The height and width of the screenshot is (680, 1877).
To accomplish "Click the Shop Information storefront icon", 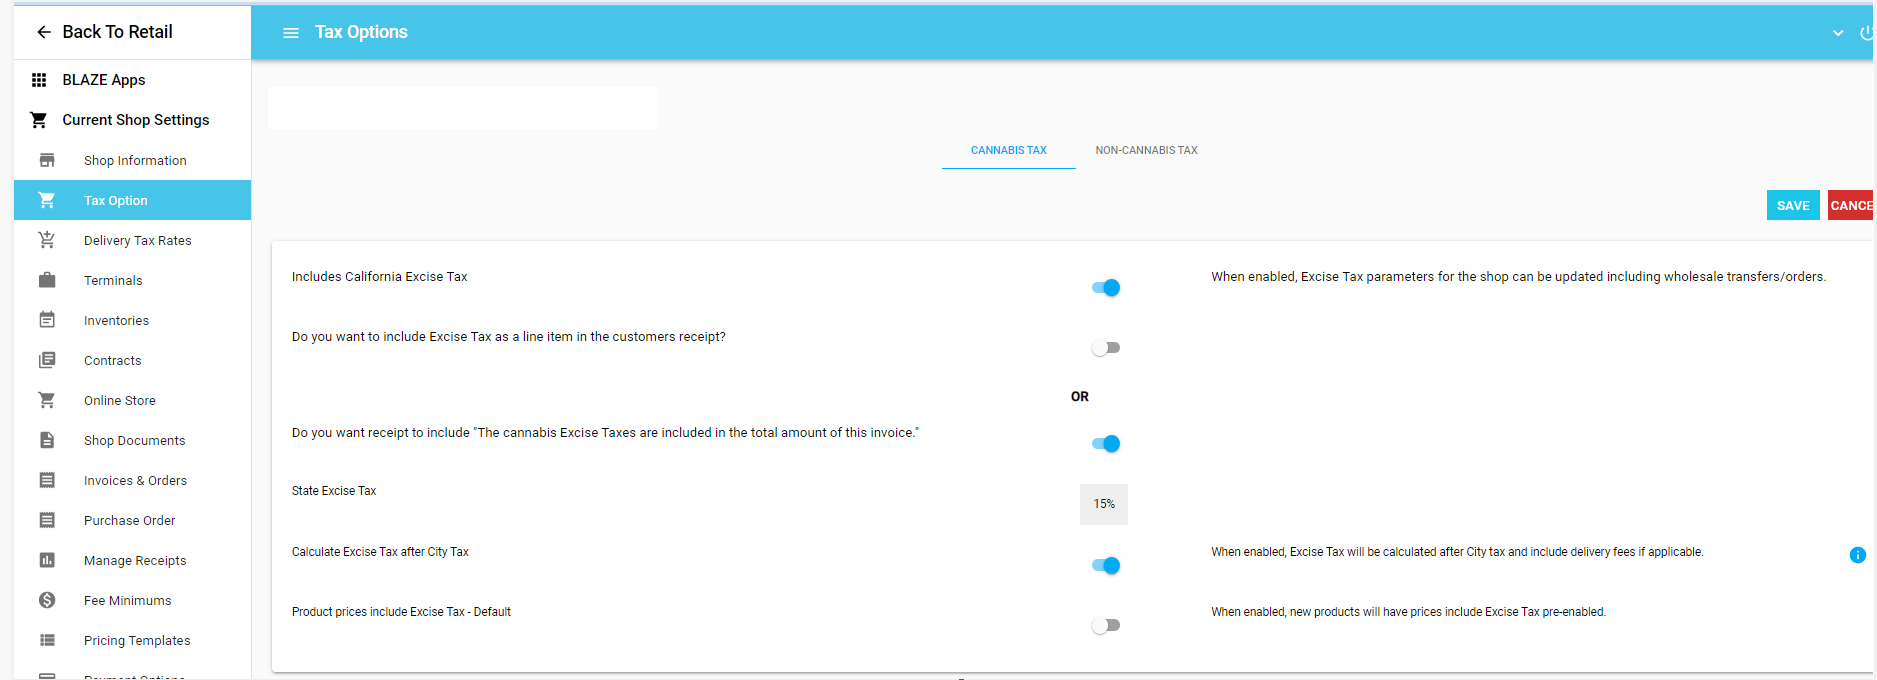I will [47, 160].
